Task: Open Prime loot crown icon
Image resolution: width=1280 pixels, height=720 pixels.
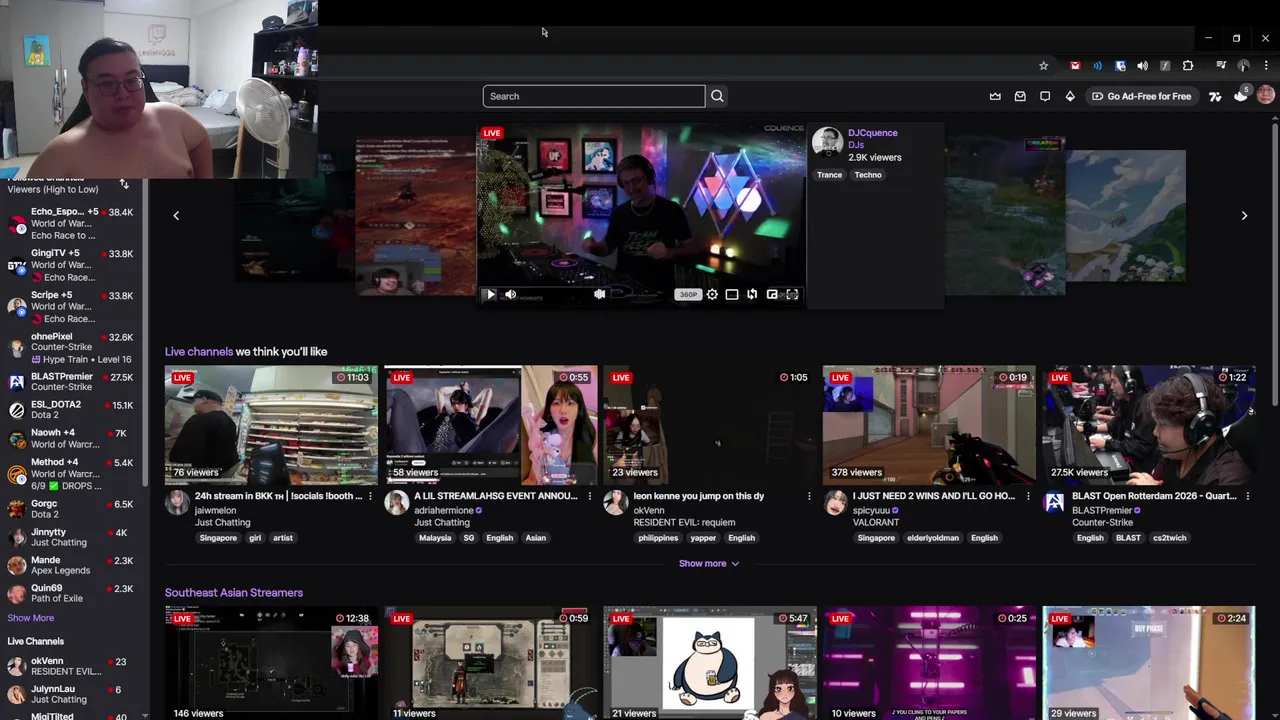Action: pyautogui.click(x=995, y=96)
